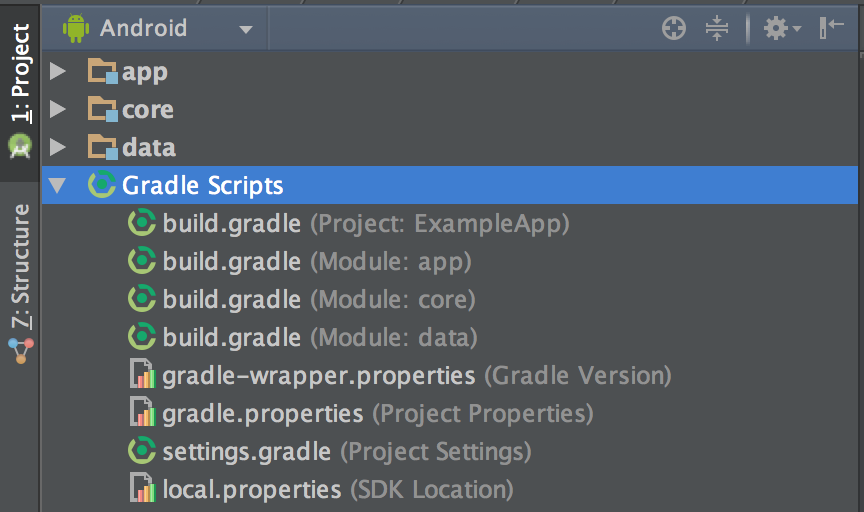This screenshot has height=512, width=864.
Task: Open build.gradle (Module: app)
Action: pos(317,262)
